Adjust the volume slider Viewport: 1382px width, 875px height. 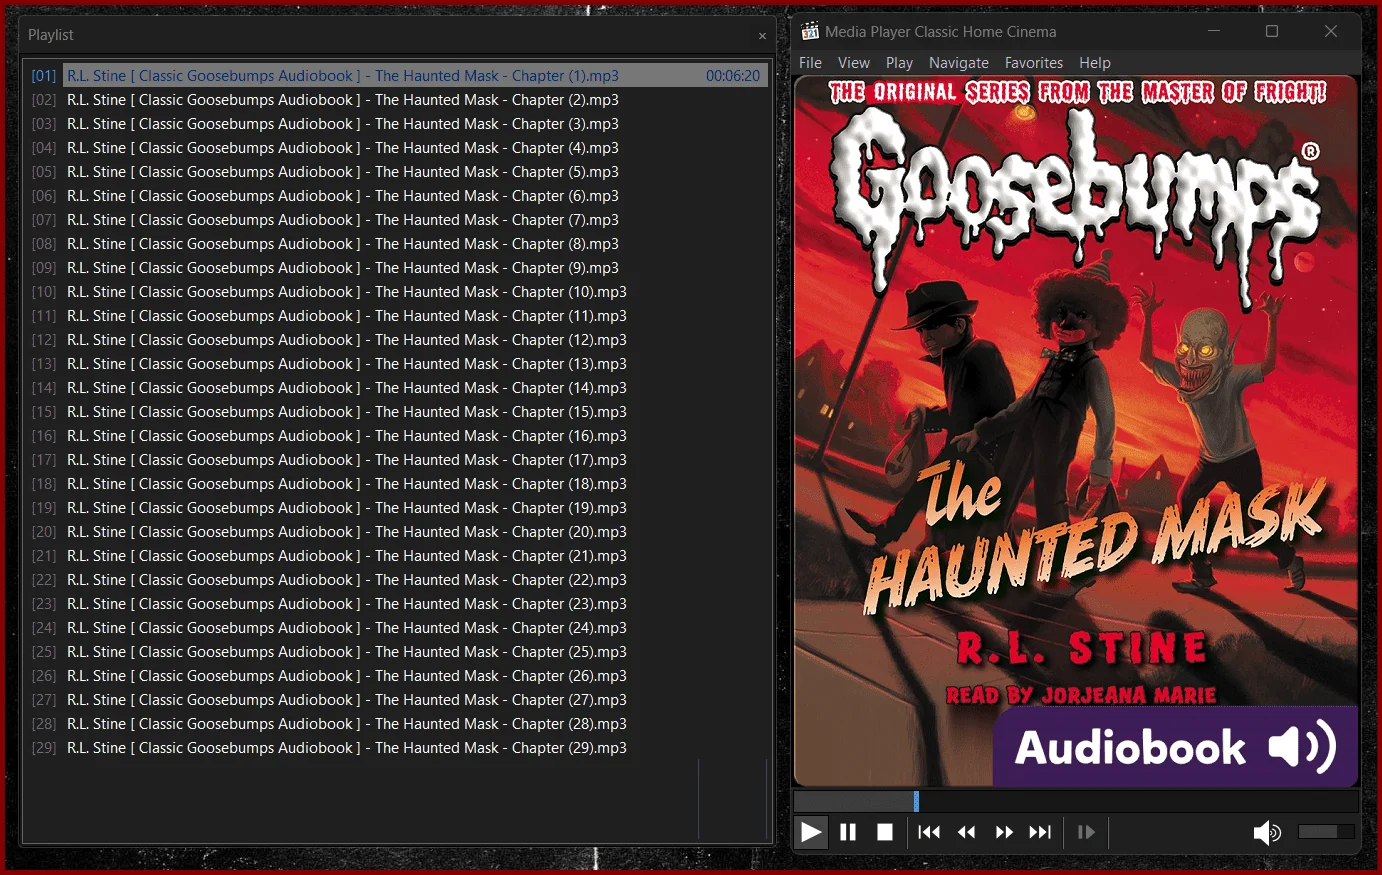[1326, 832]
